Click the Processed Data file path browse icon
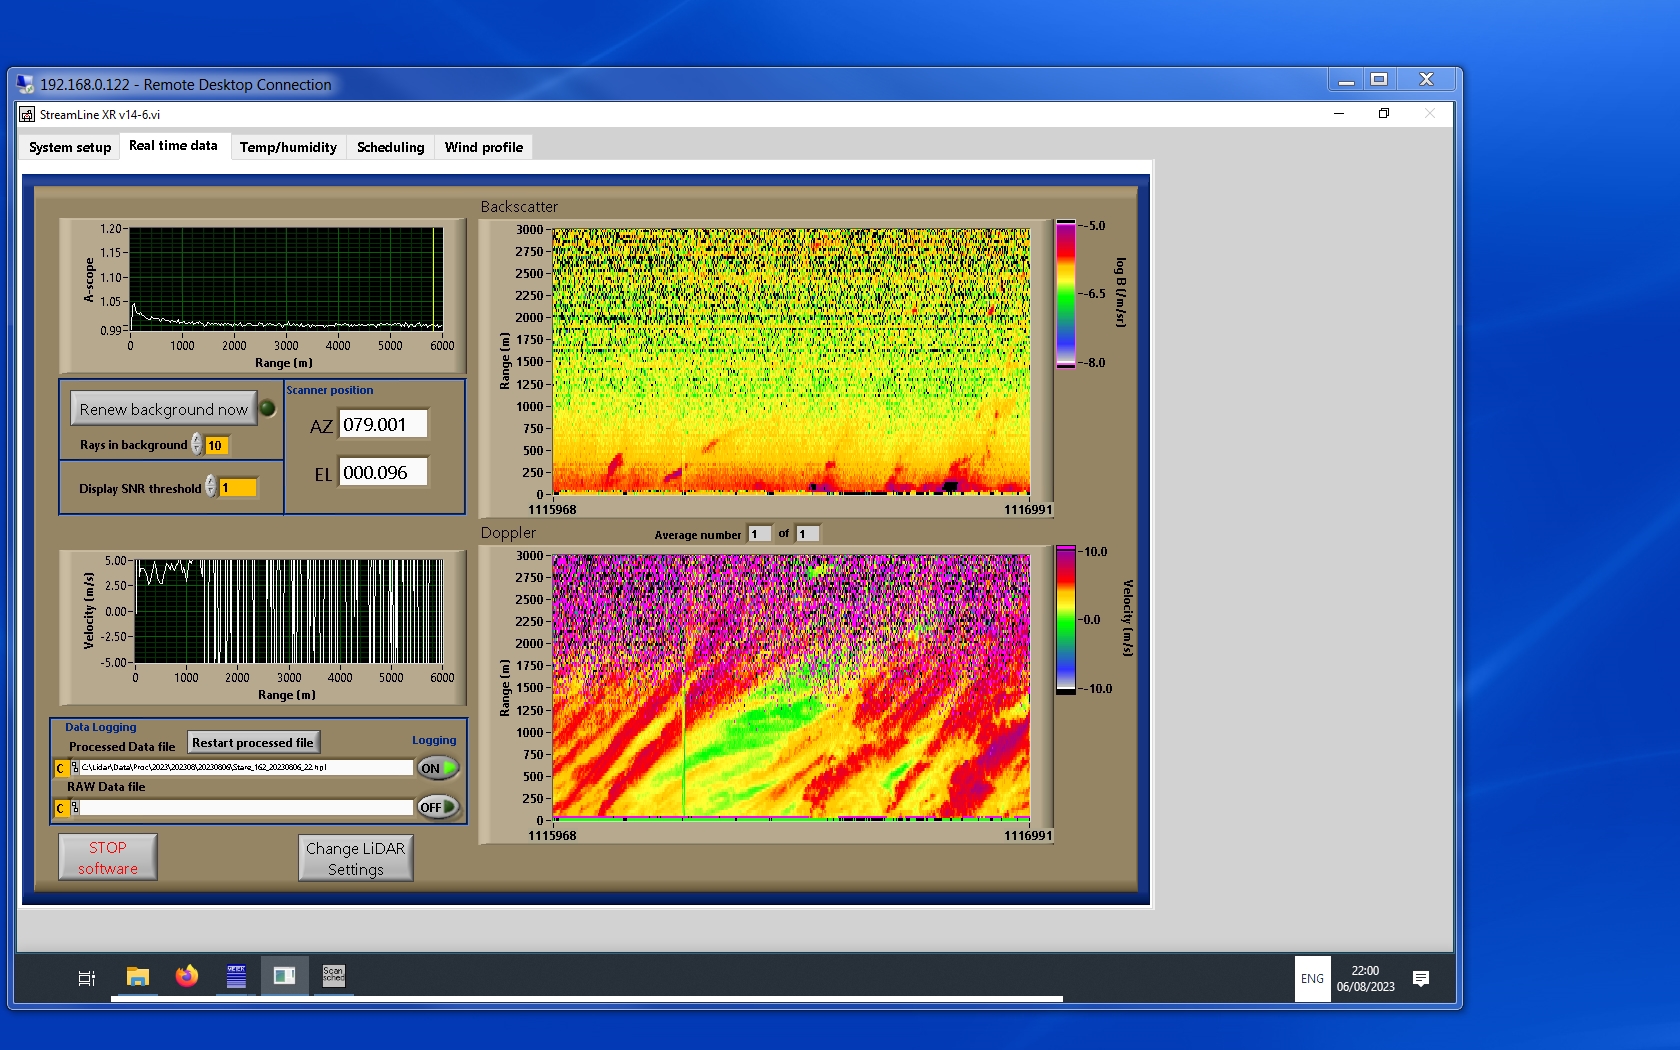 coord(75,768)
